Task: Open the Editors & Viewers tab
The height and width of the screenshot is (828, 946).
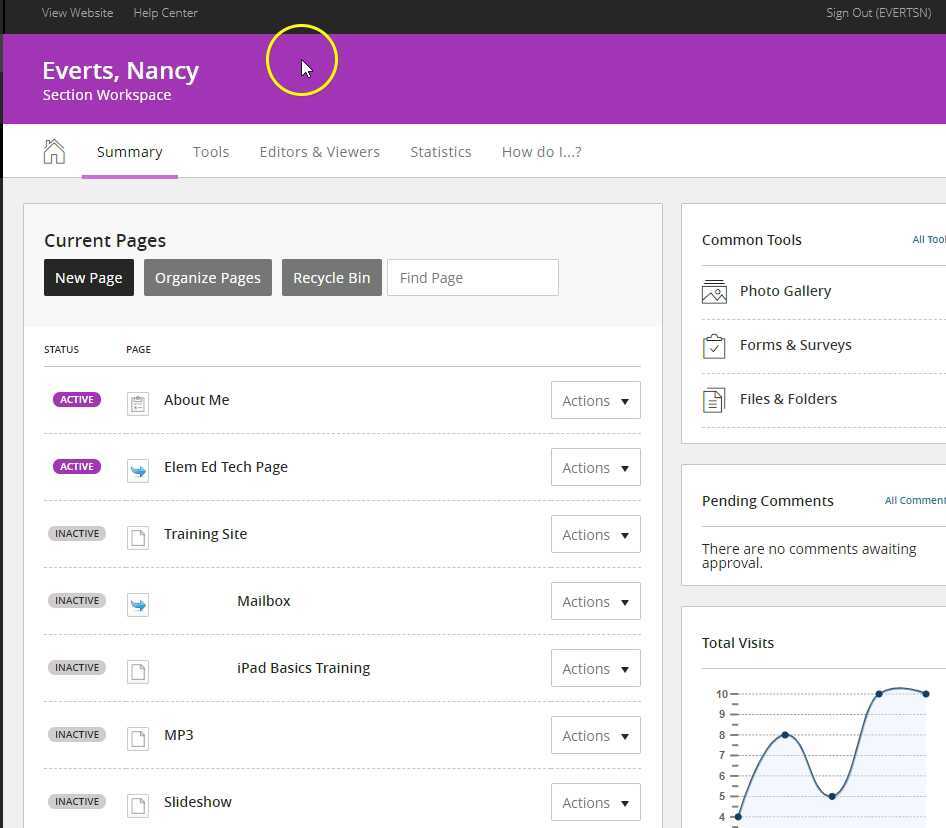Action: click(319, 152)
